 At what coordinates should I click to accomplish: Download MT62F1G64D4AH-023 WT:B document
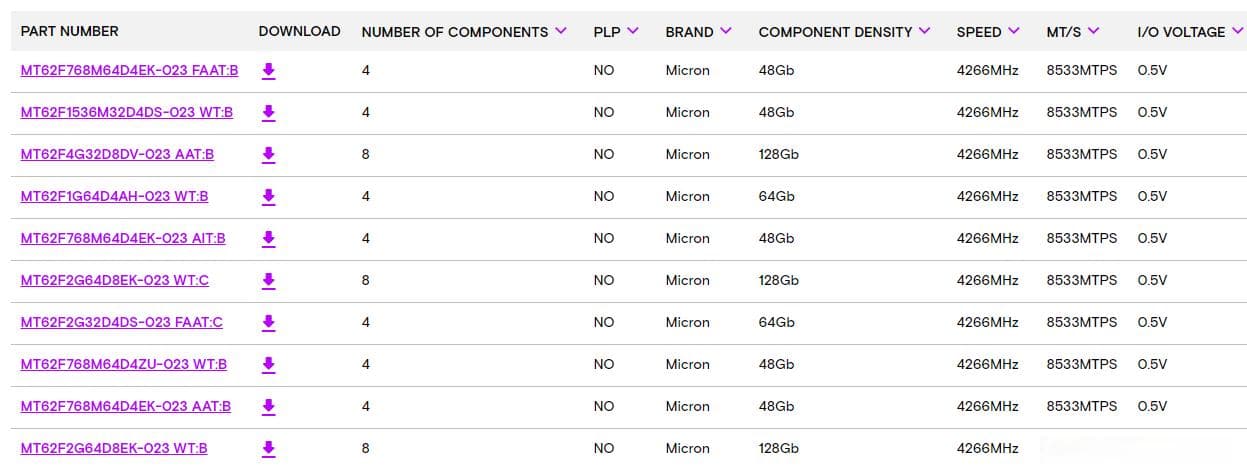pyautogui.click(x=268, y=197)
